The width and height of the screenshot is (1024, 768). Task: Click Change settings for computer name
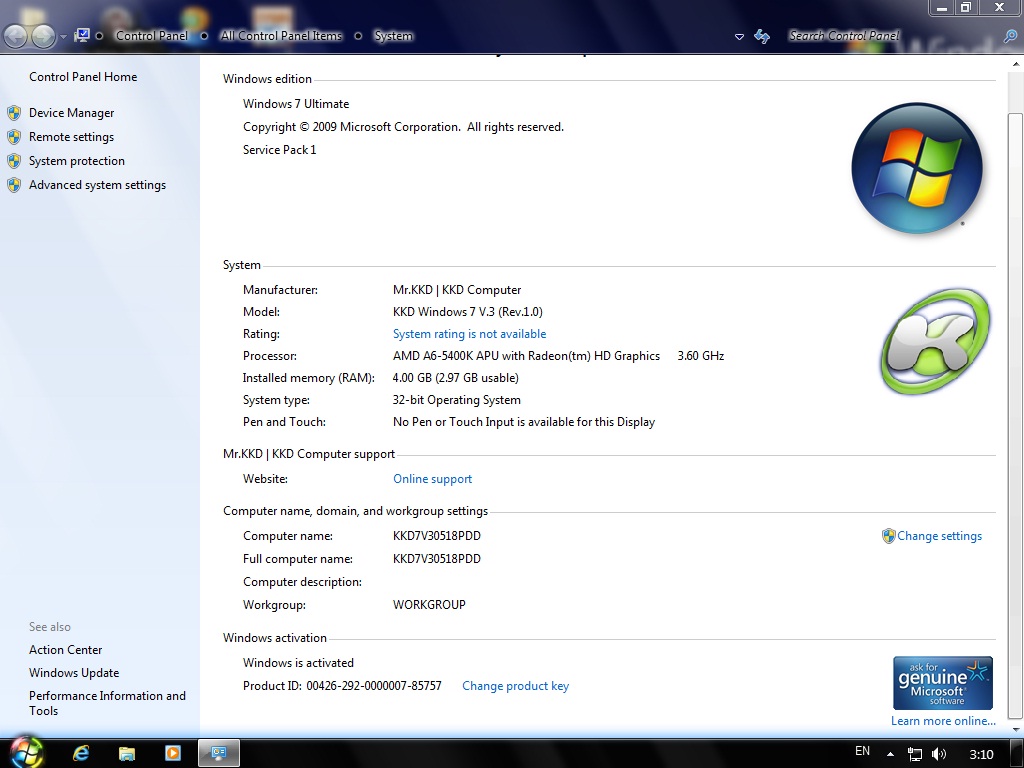point(939,536)
